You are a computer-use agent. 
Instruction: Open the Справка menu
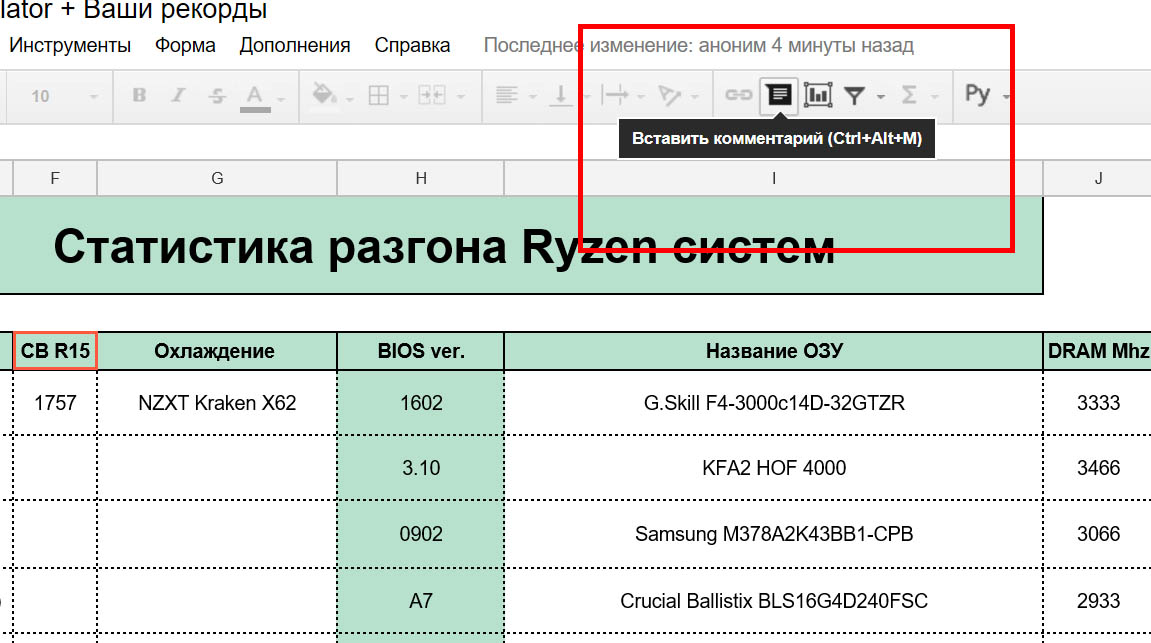[x=412, y=46]
